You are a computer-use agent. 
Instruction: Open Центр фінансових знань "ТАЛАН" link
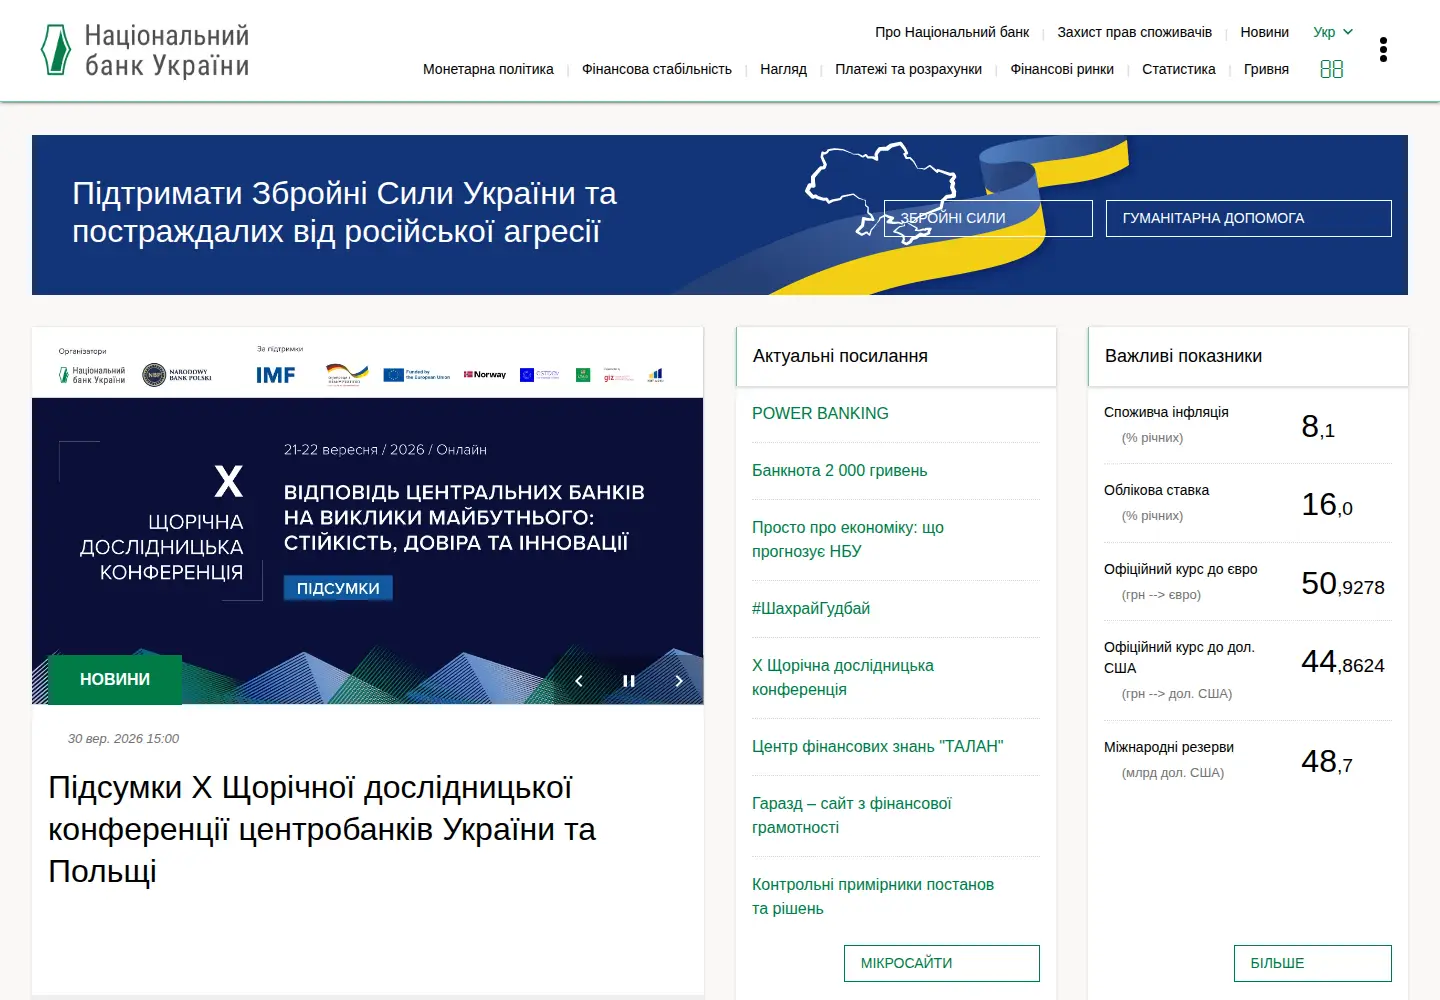coord(877,746)
